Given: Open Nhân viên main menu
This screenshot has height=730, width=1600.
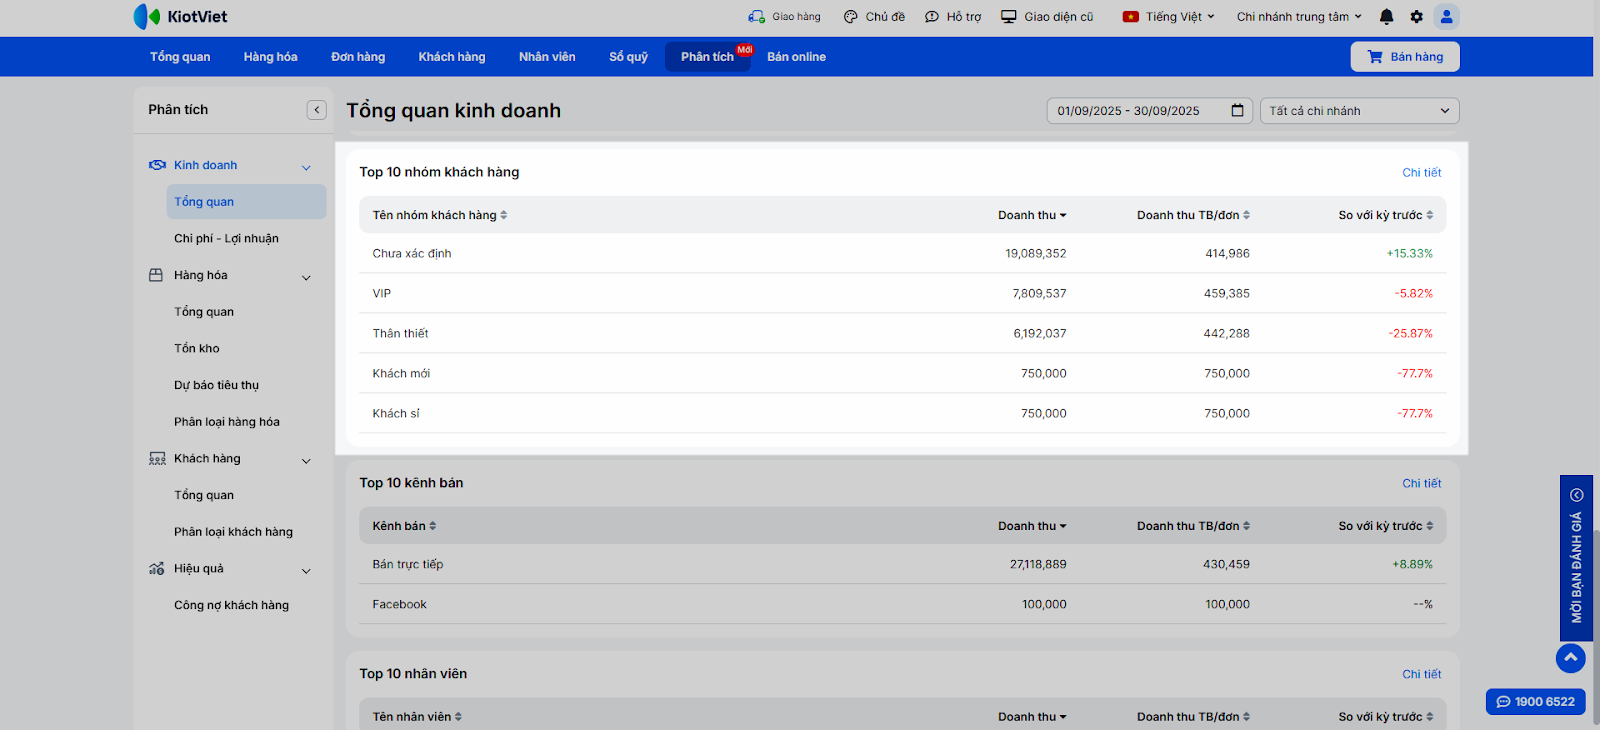Looking at the screenshot, I should click(x=547, y=57).
